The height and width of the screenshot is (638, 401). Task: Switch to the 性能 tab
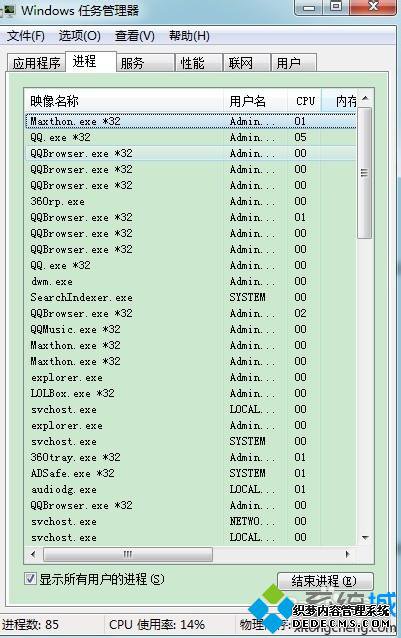[198, 63]
